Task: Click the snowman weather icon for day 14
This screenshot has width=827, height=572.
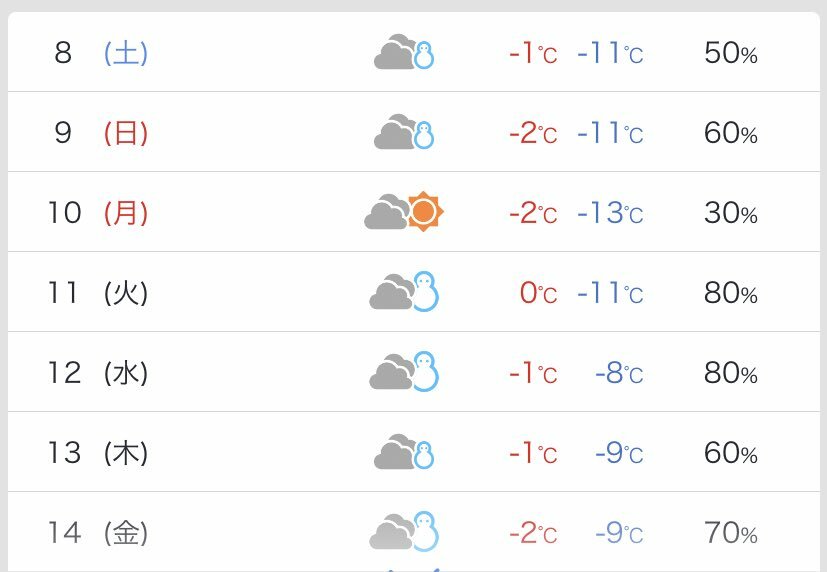Action: pyautogui.click(x=404, y=531)
